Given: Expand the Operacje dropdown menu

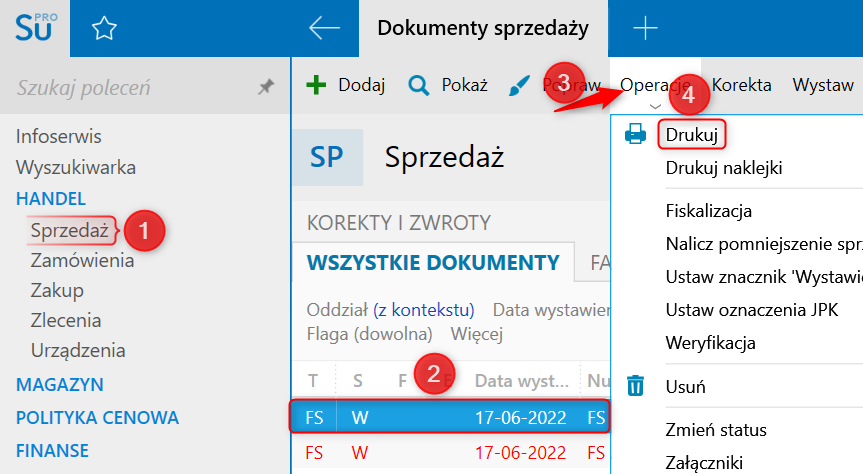Looking at the screenshot, I should coord(654,87).
